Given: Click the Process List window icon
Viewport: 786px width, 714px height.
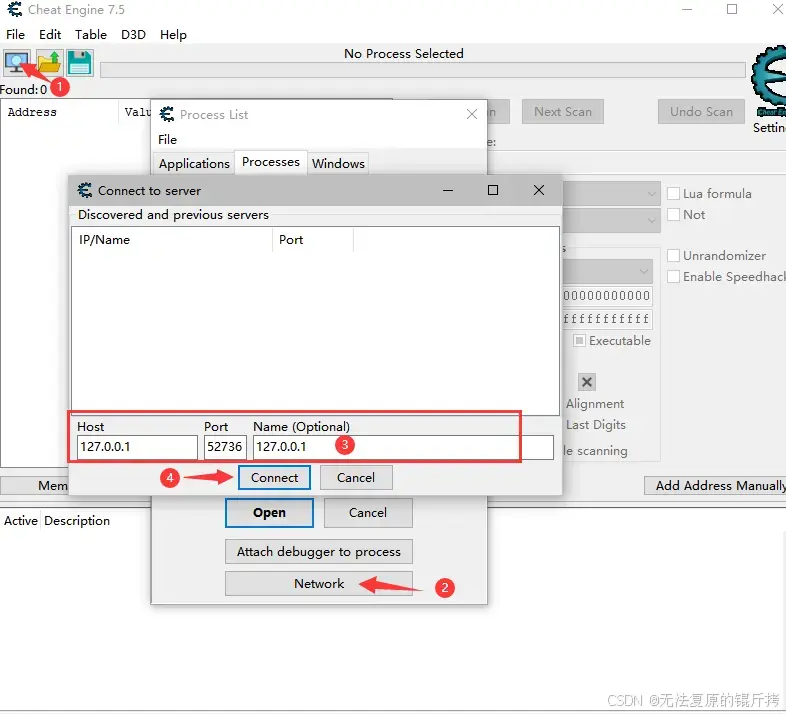Looking at the screenshot, I should pos(167,114).
